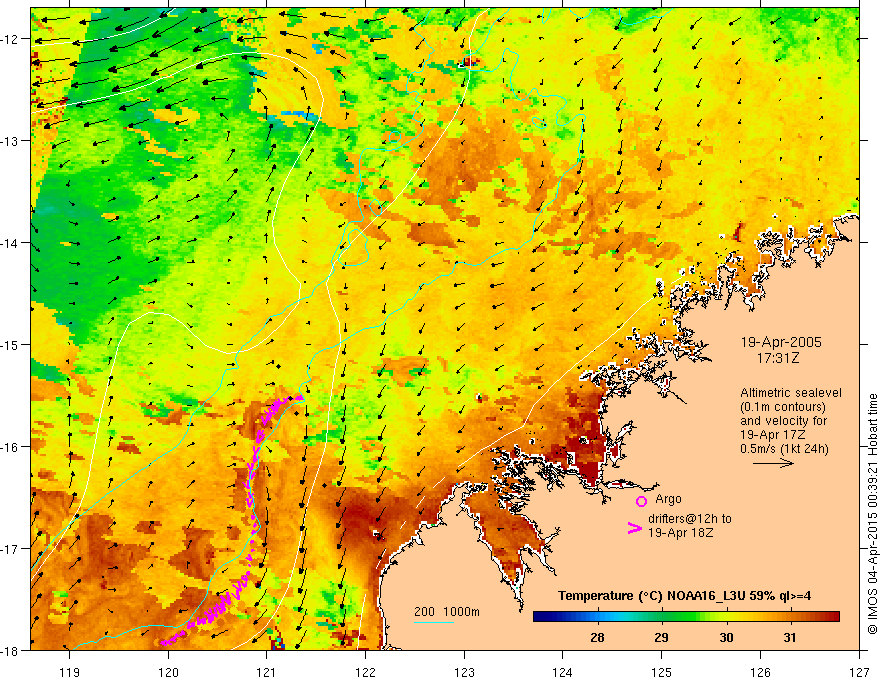
Task: Click the 'Argo' legend label
Action: (x=668, y=499)
